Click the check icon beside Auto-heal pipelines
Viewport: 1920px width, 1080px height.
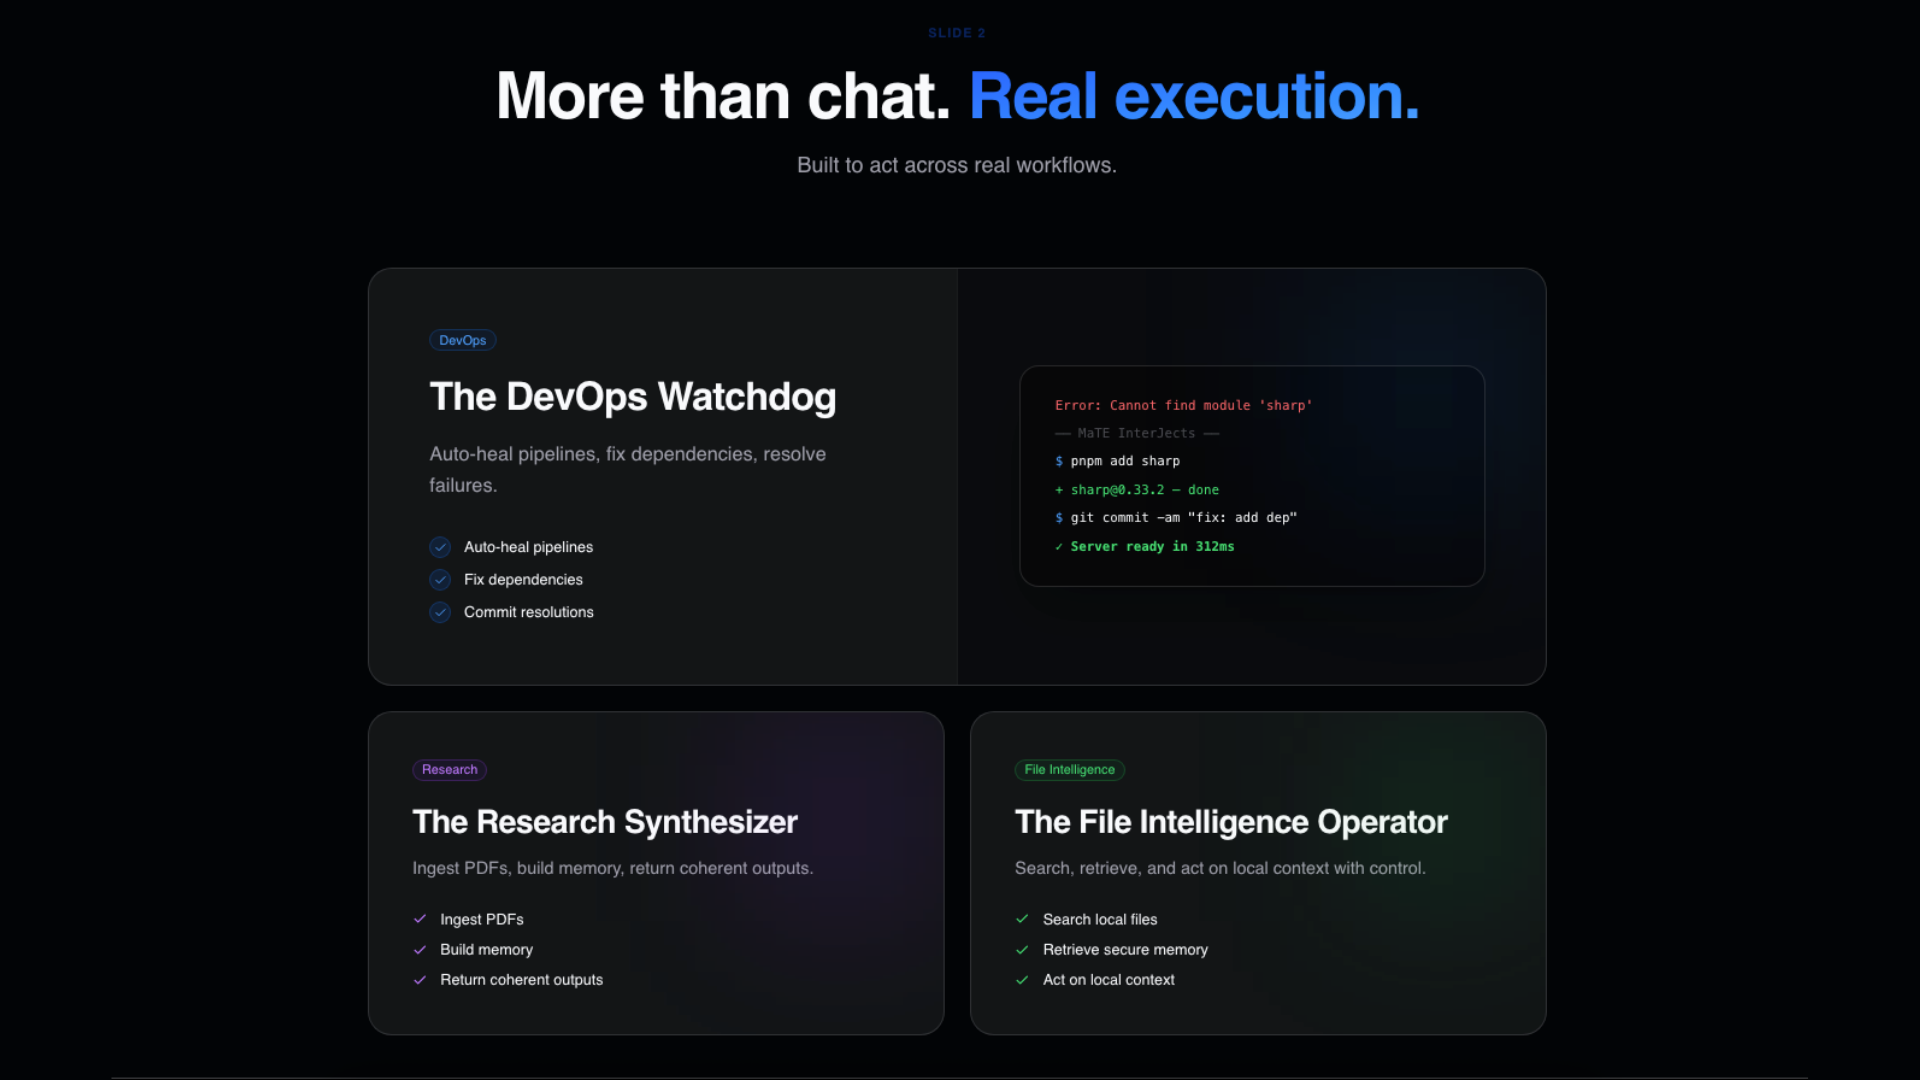(440, 547)
